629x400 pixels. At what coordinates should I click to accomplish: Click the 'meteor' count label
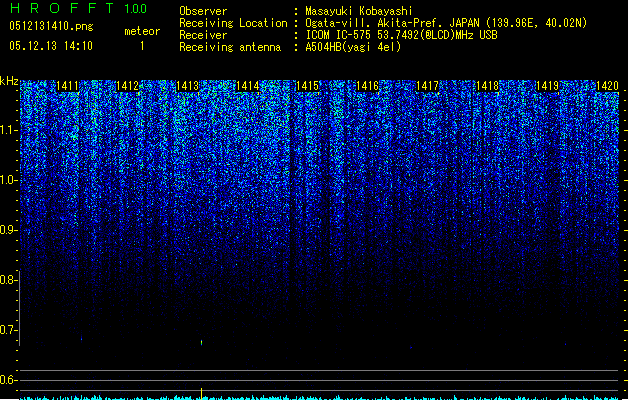(142, 31)
